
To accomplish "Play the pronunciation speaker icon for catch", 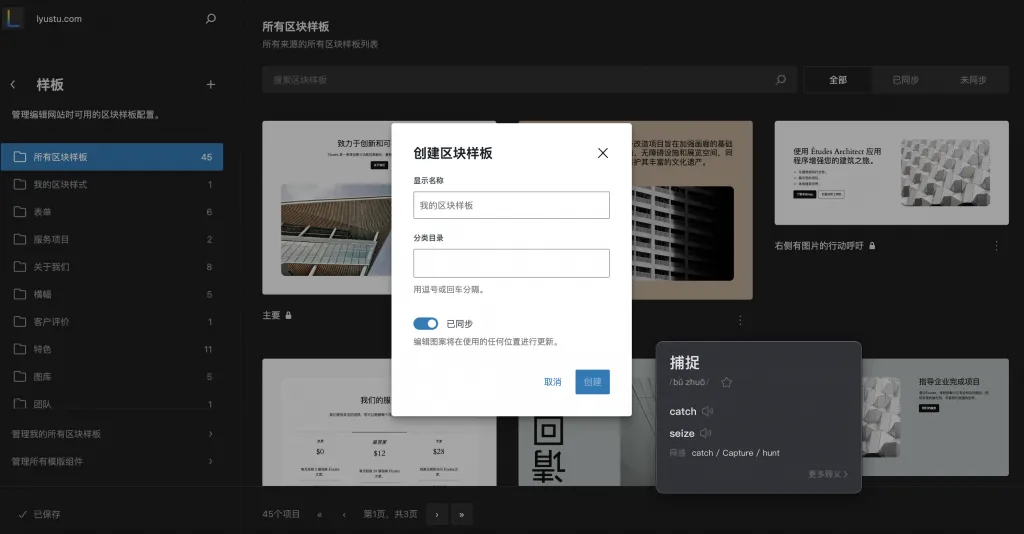I will click(x=707, y=411).
